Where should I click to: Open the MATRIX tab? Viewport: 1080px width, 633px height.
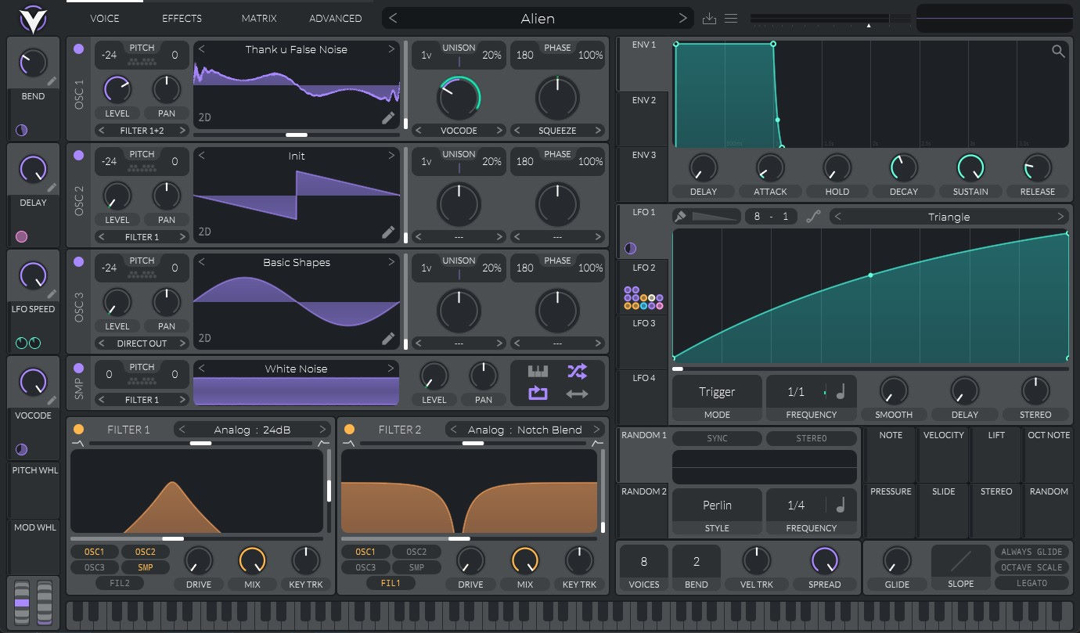[x=259, y=17]
